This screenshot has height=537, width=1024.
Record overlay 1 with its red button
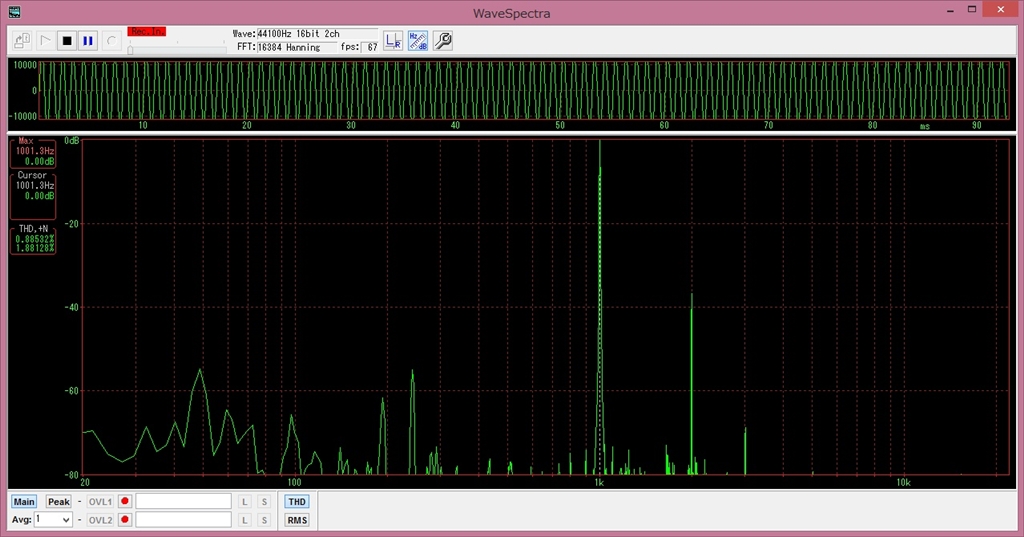pos(125,502)
